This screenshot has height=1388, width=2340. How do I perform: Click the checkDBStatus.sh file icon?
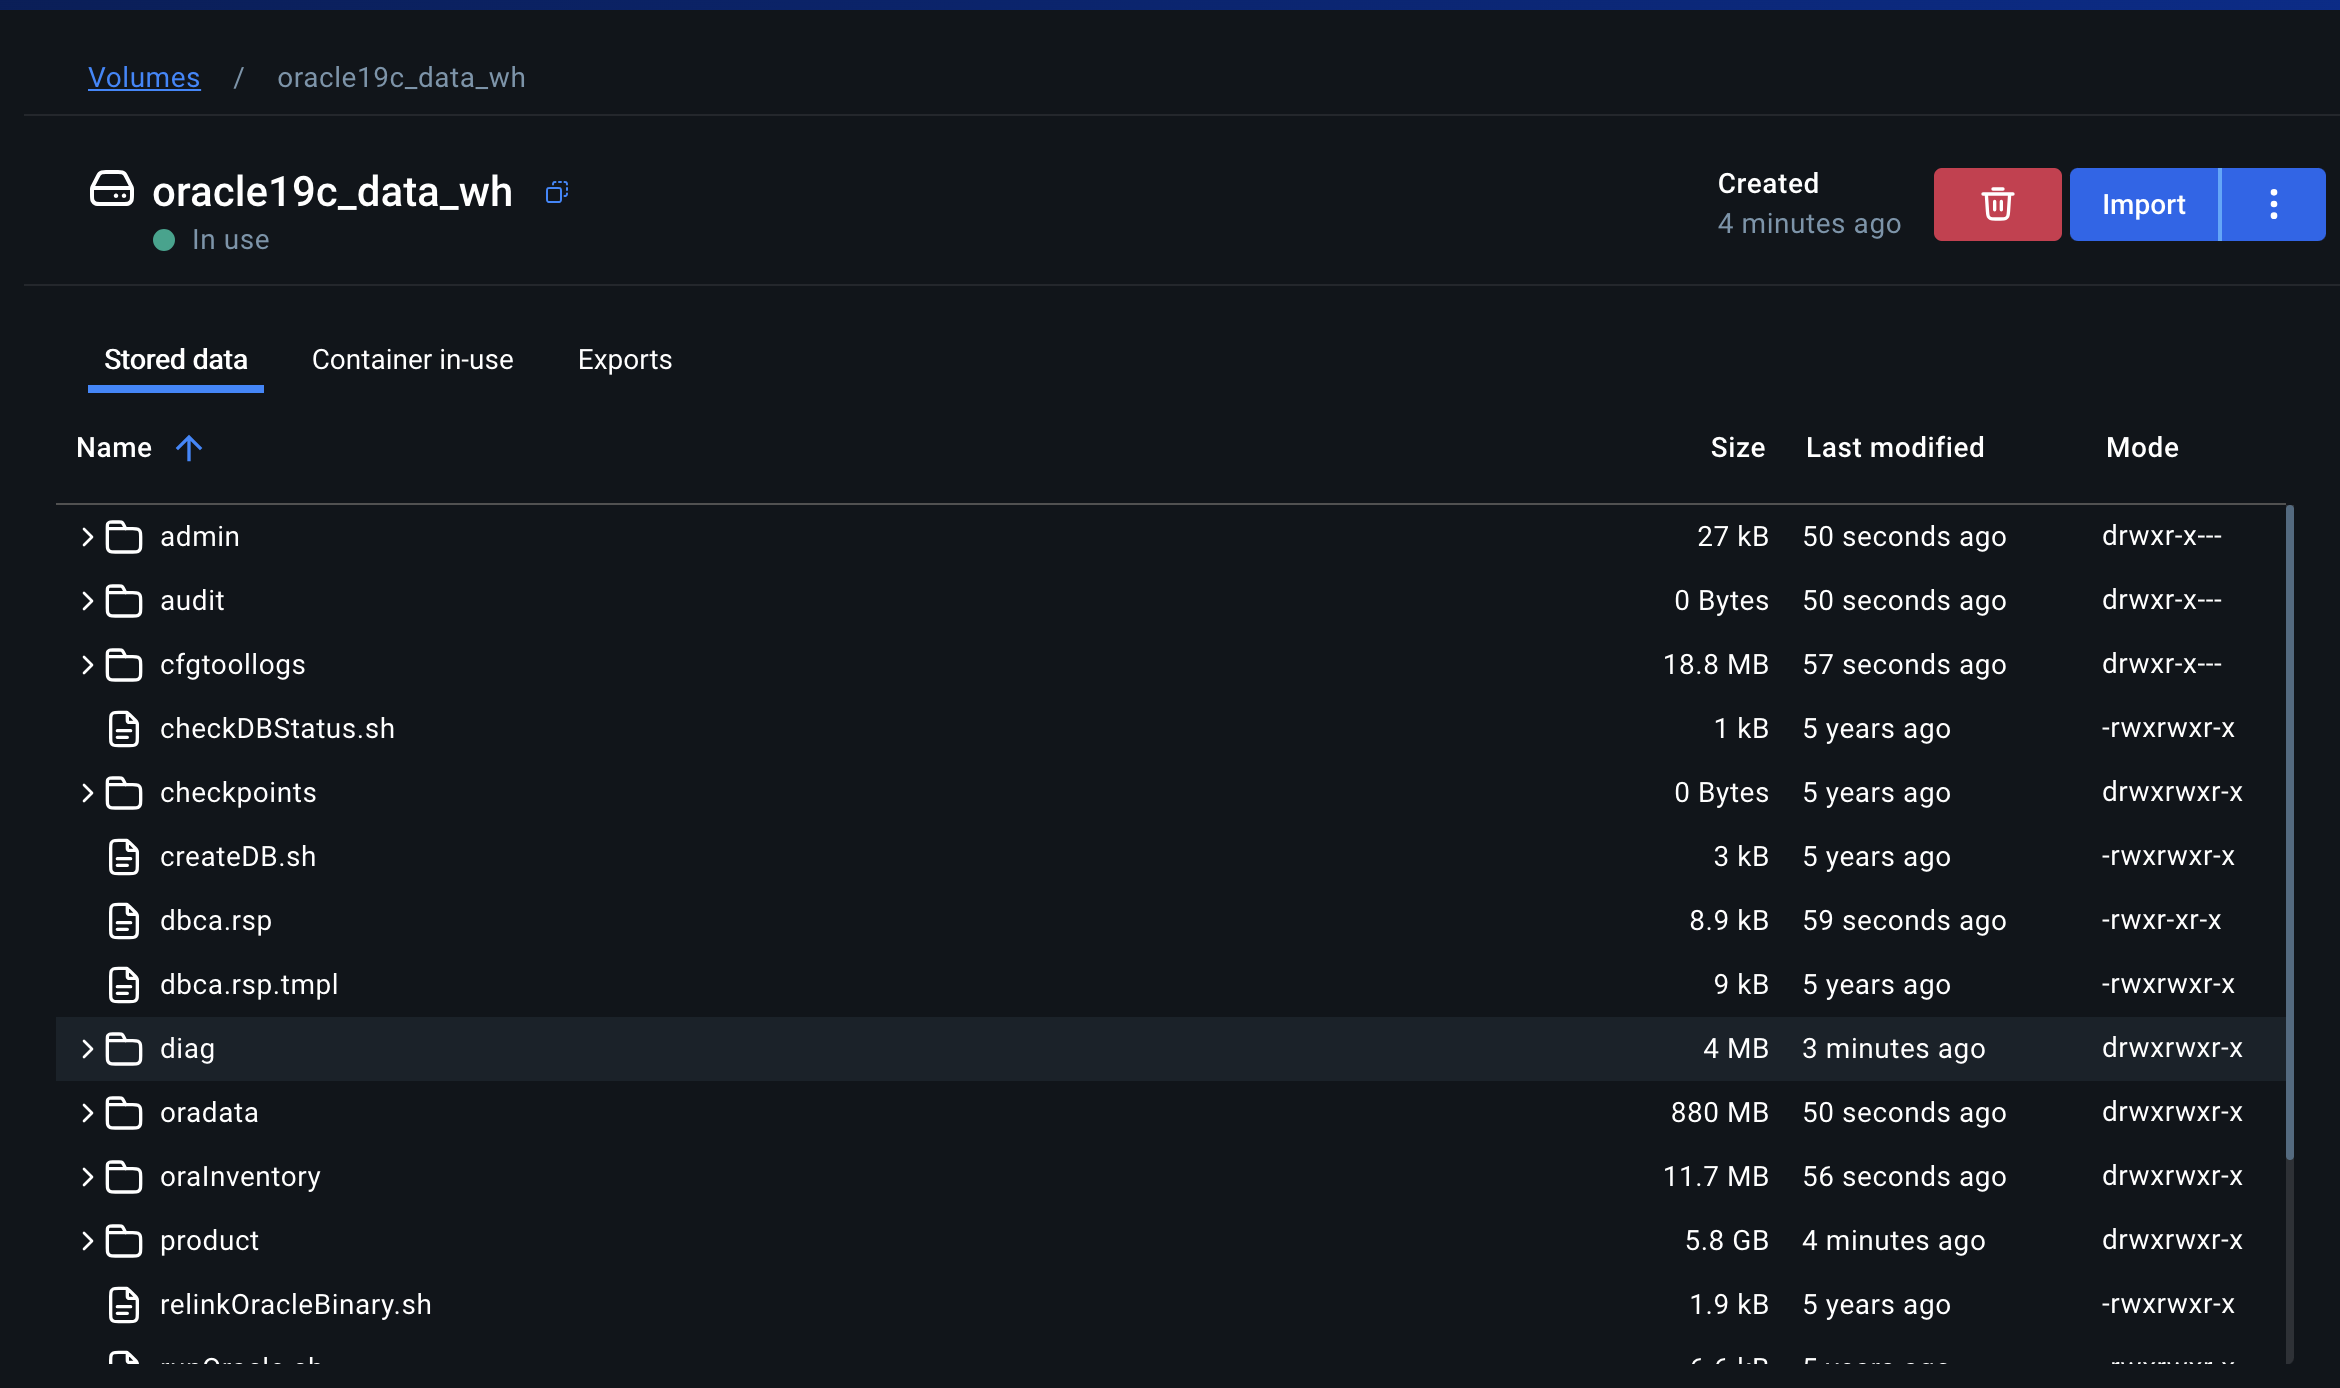point(124,729)
